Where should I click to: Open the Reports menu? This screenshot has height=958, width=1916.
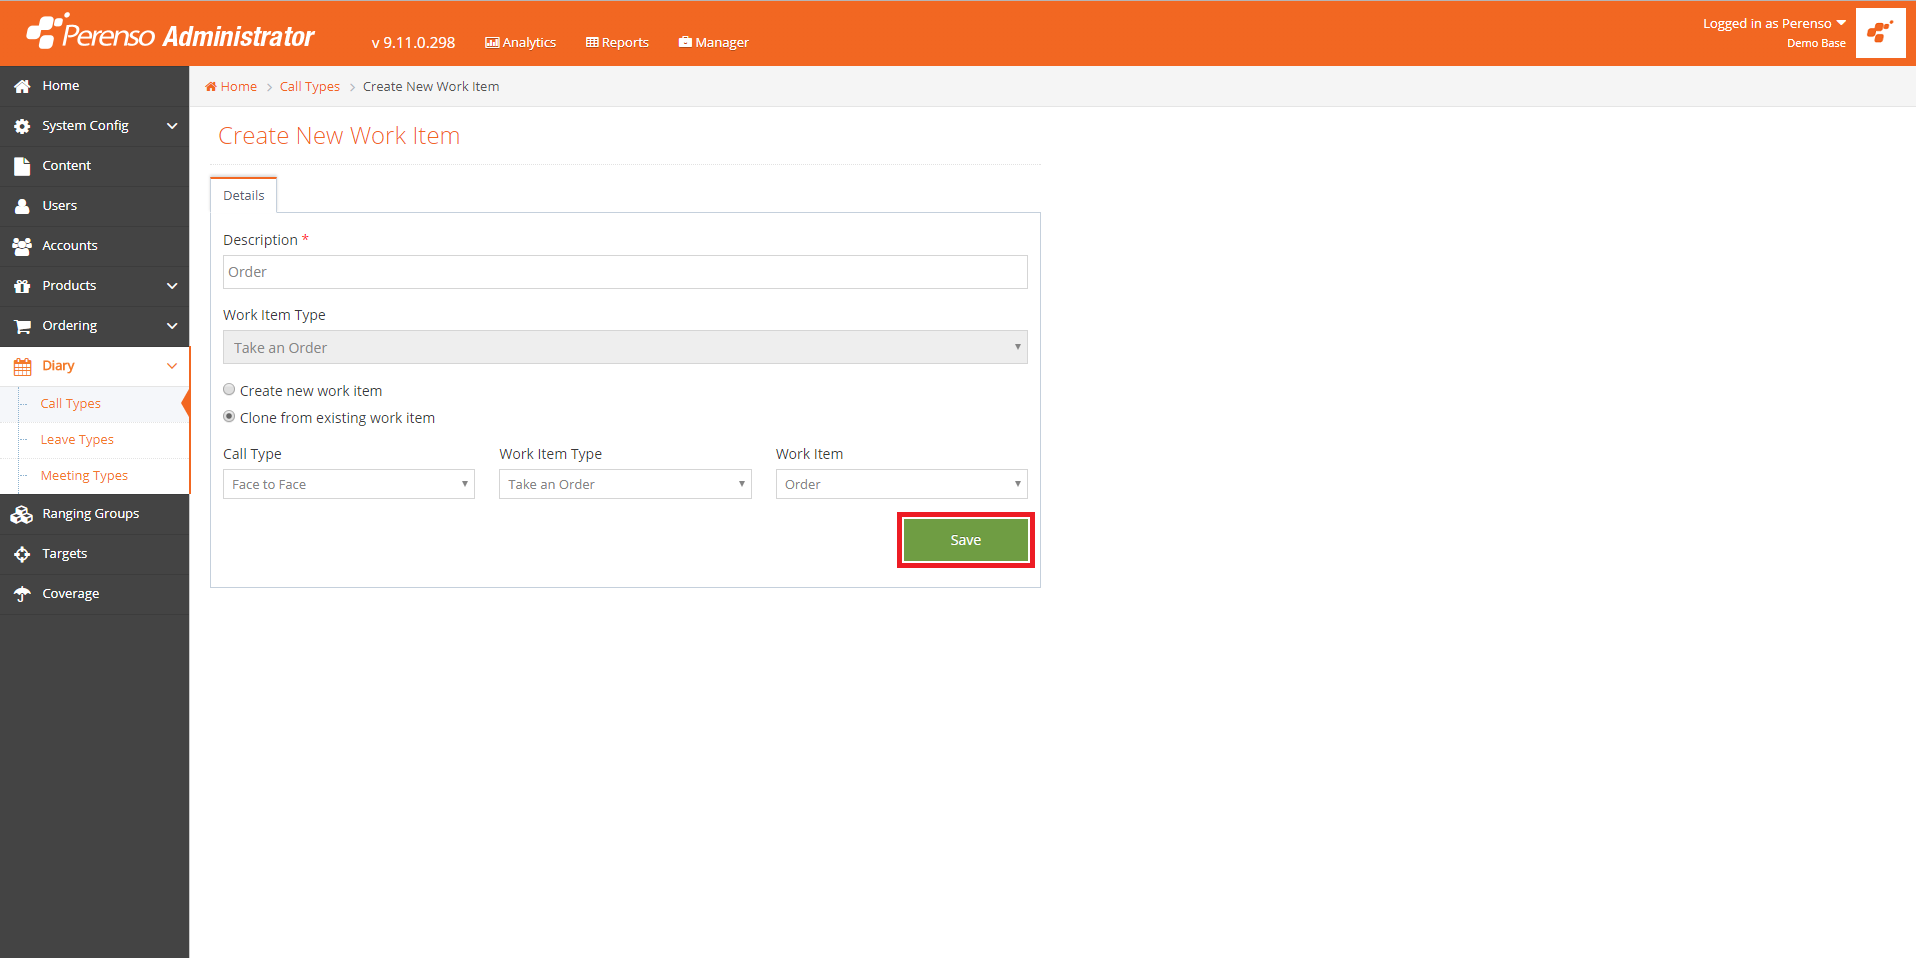pyautogui.click(x=617, y=42)
